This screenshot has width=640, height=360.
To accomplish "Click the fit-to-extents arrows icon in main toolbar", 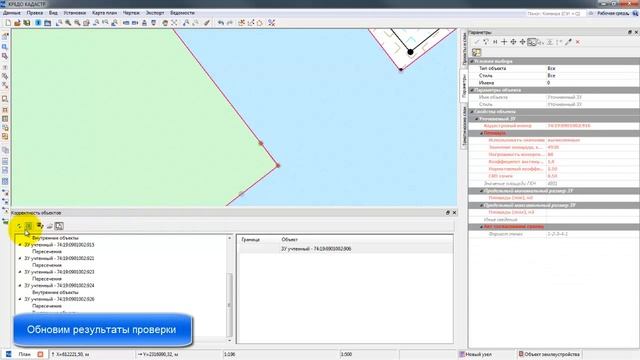I will (x=174, y=23).
